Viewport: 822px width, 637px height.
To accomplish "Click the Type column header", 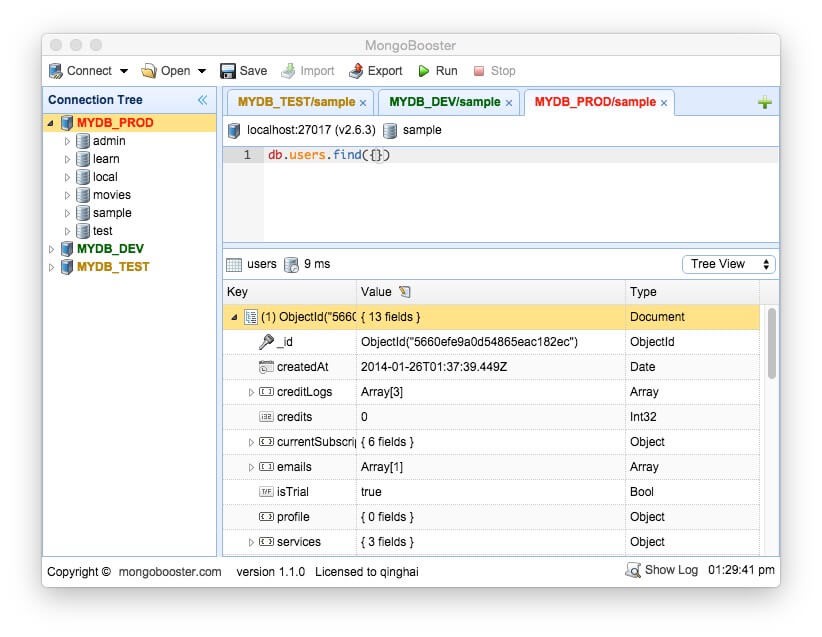I will tap(692, 291).
